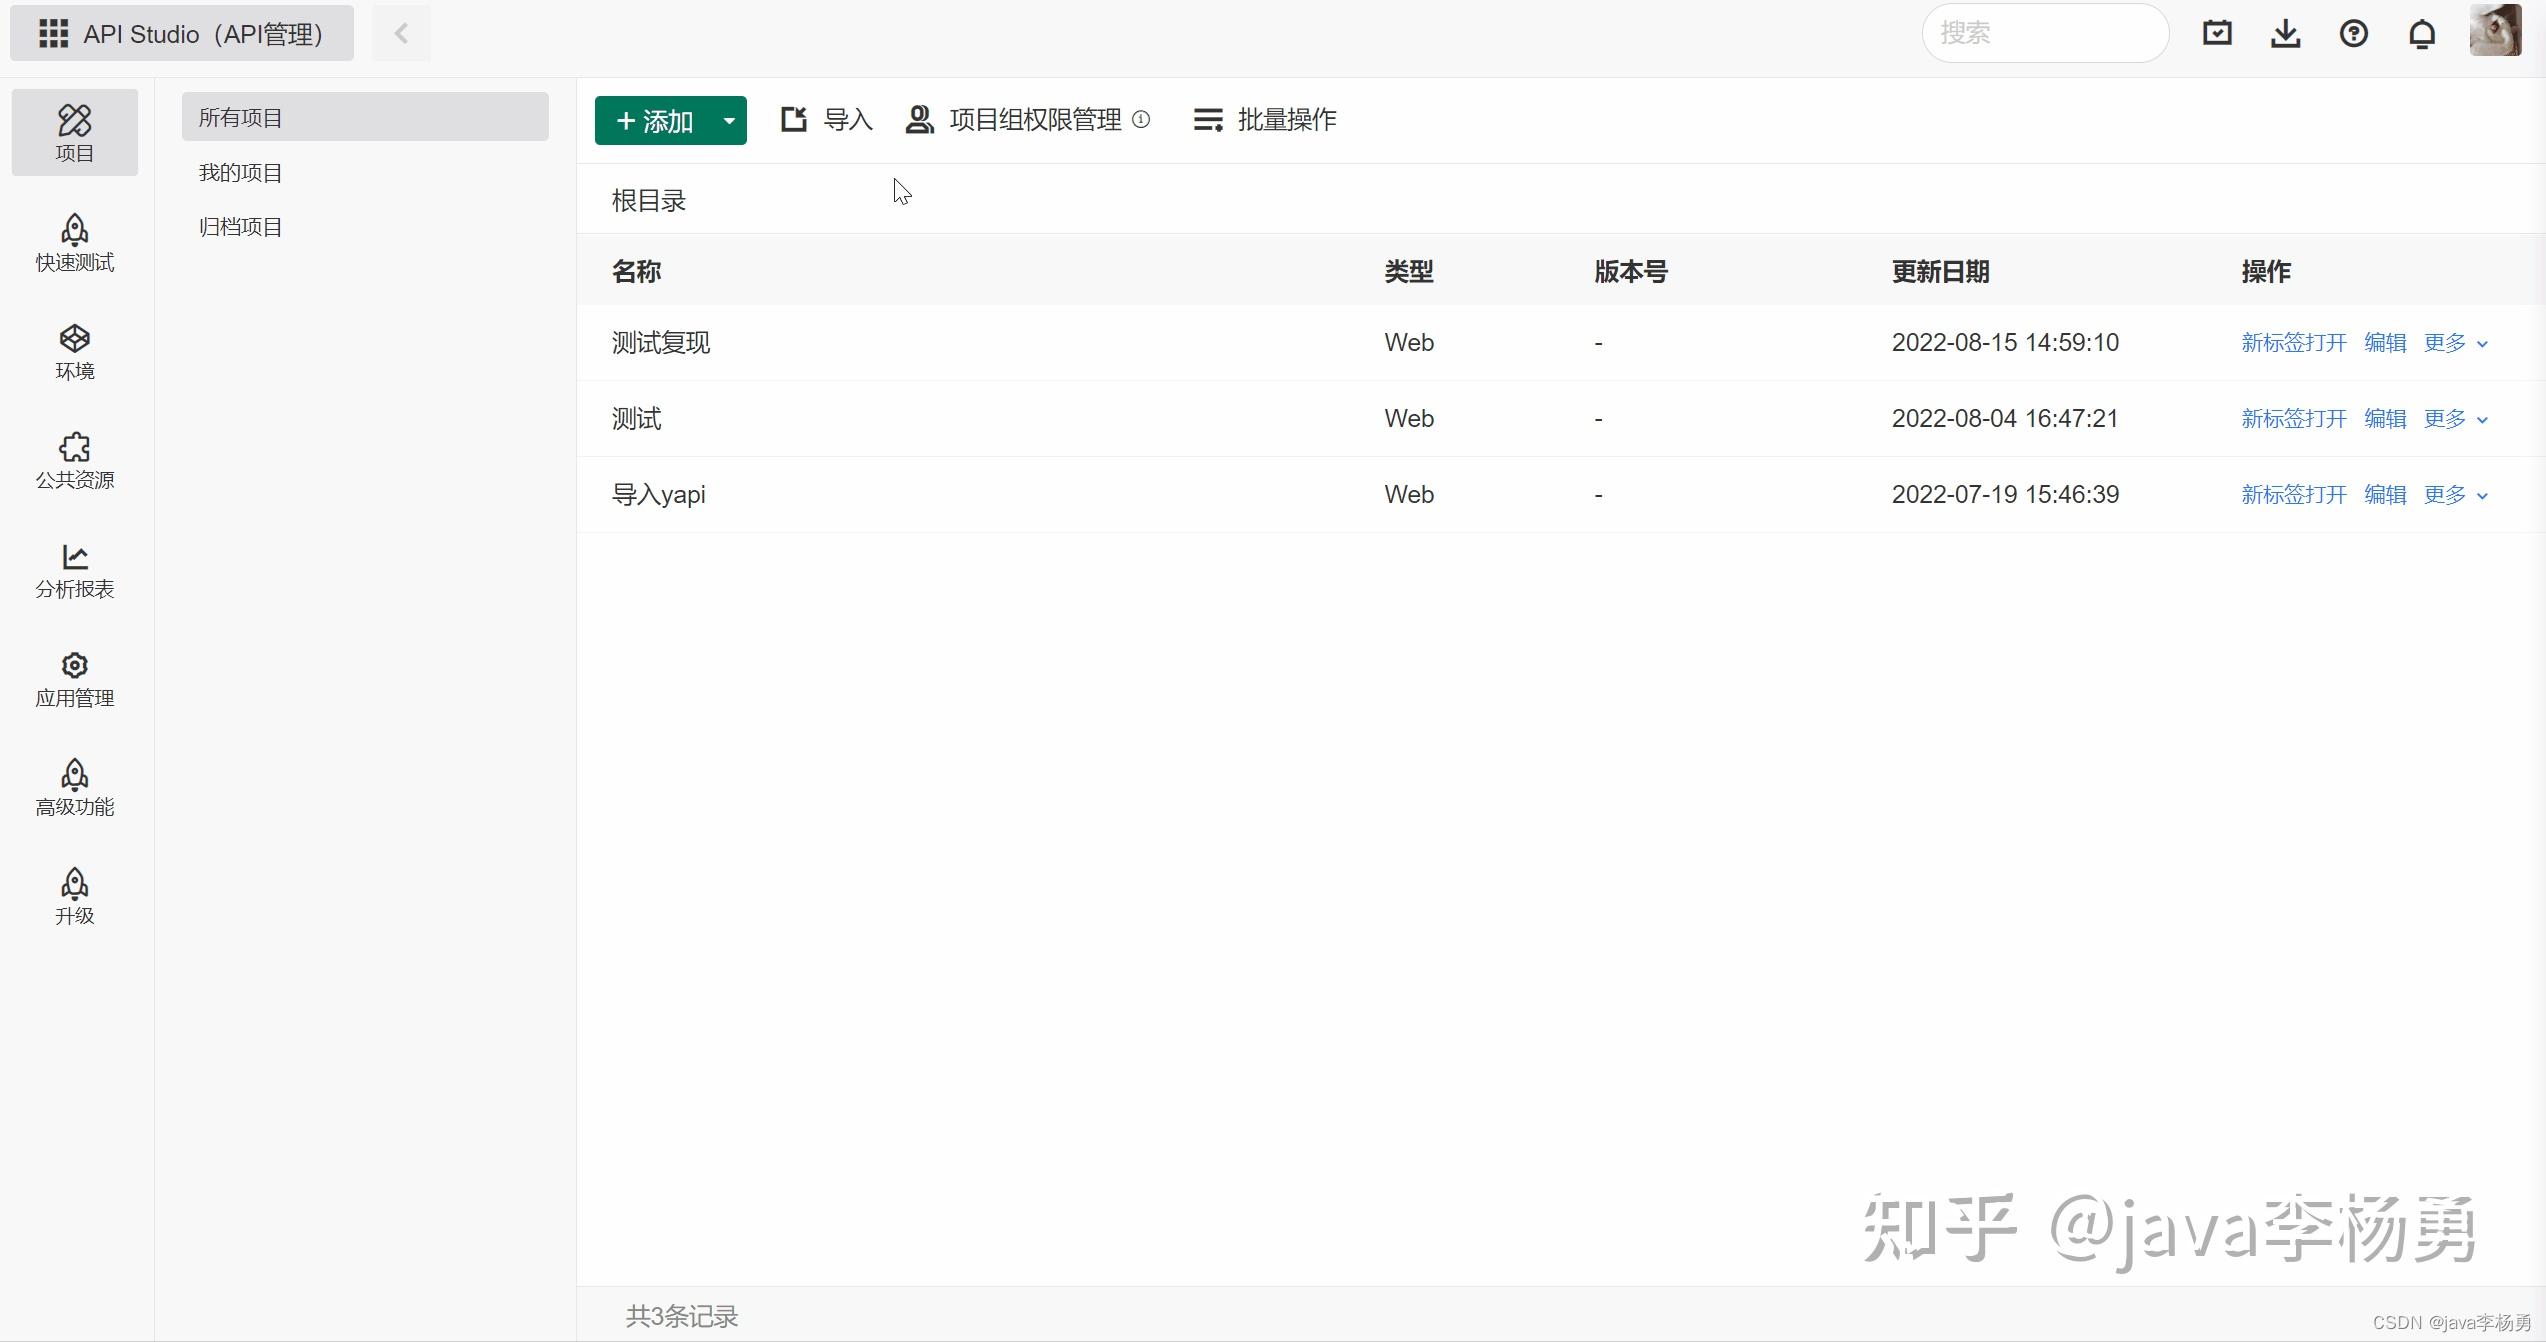Collapse the sidebar with the left chevron

tap(401, 34)
